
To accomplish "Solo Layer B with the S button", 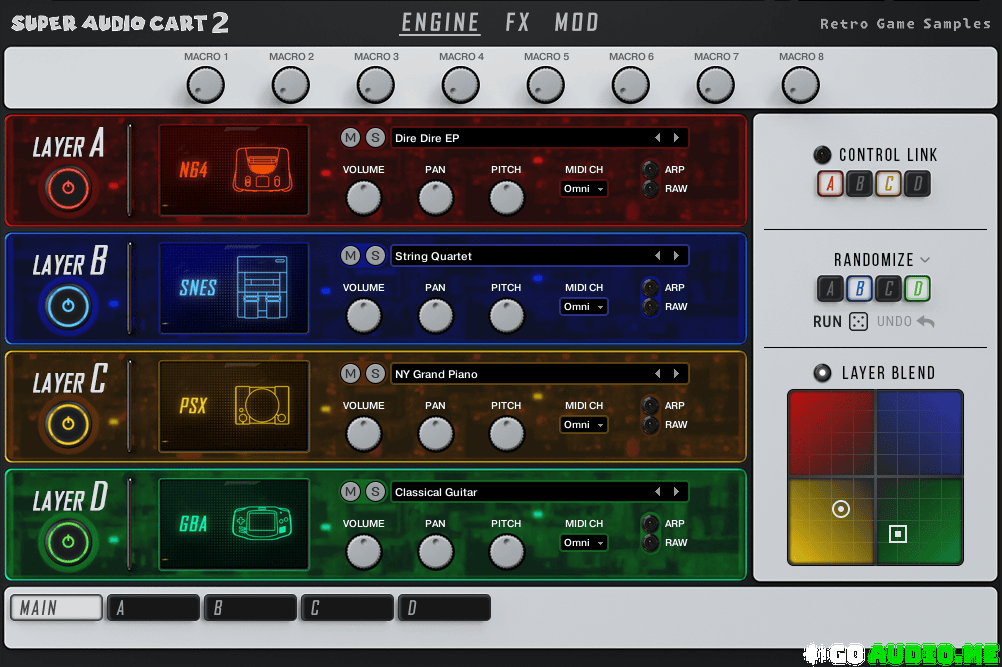I will pos(375,256).
